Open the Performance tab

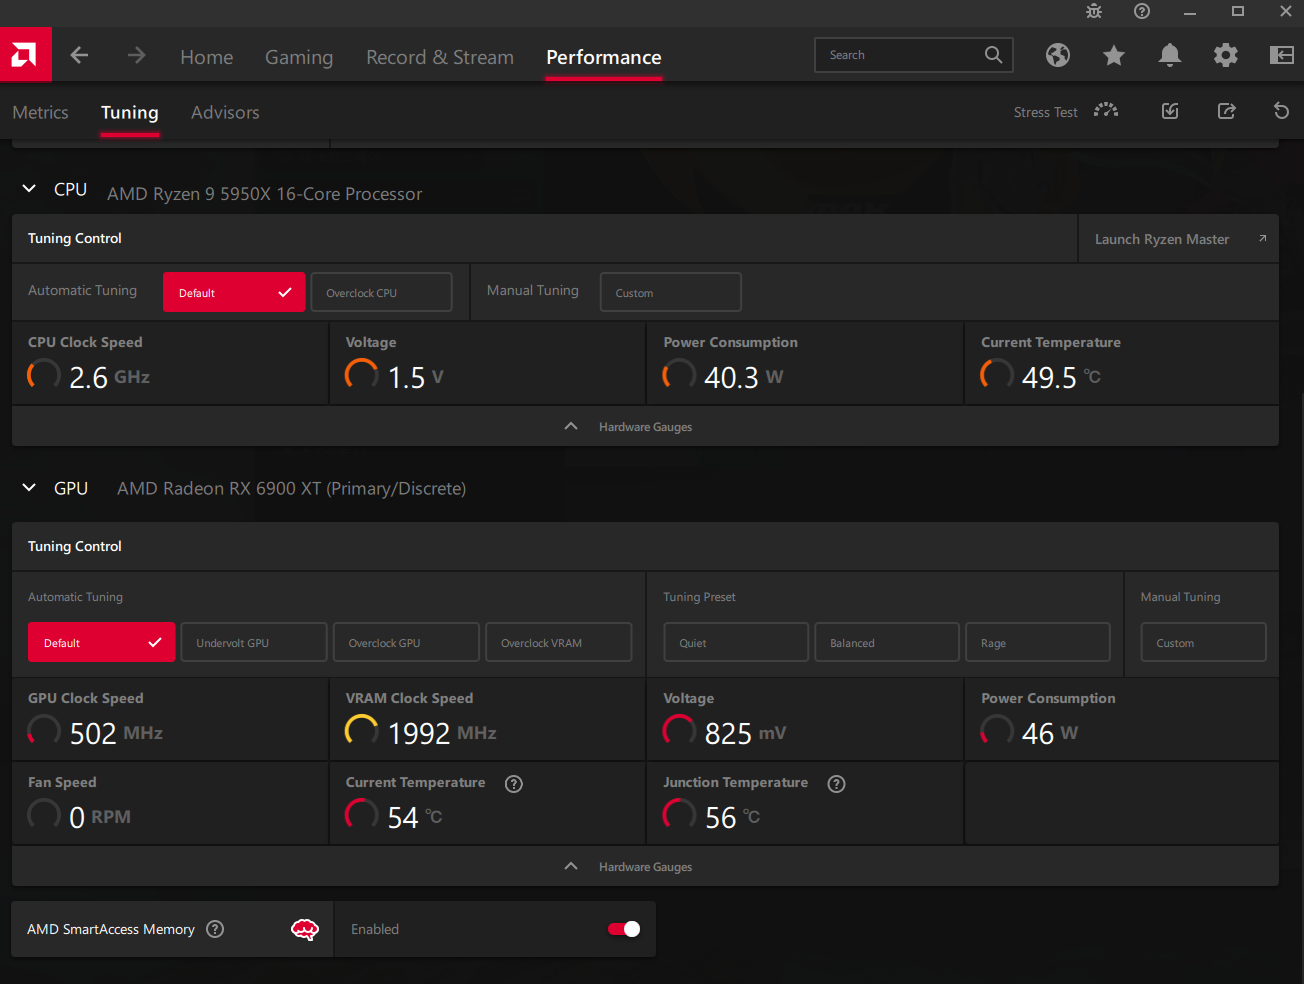[x=604, y=57]
